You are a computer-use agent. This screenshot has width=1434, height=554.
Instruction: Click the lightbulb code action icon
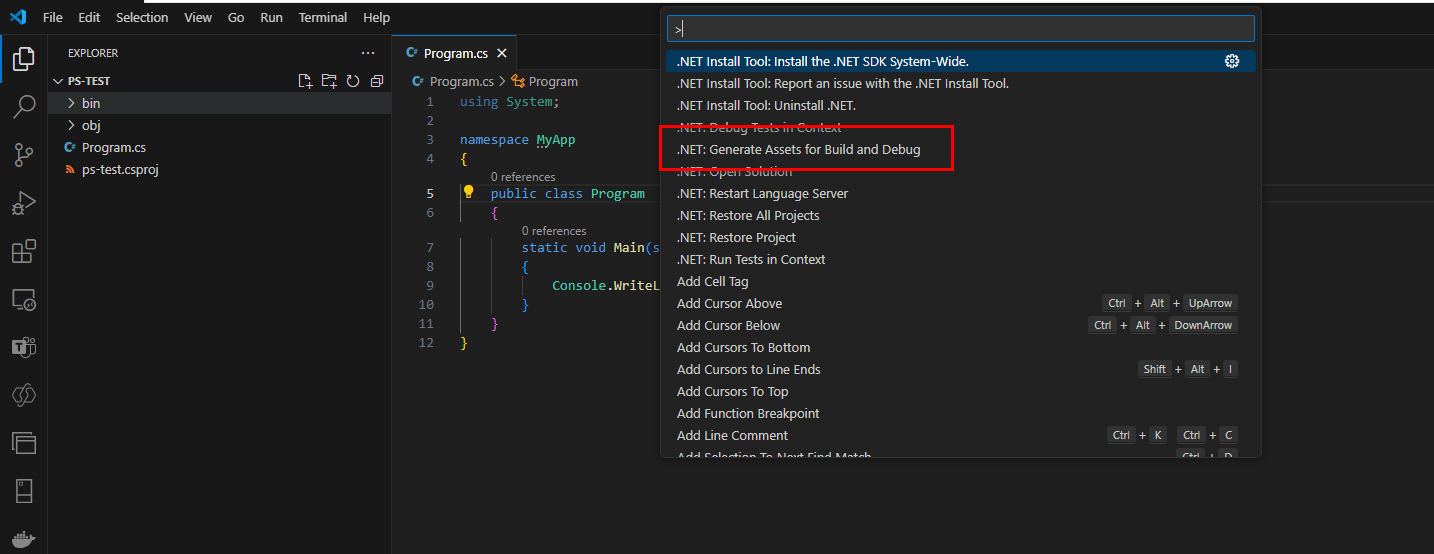point(468,192)
